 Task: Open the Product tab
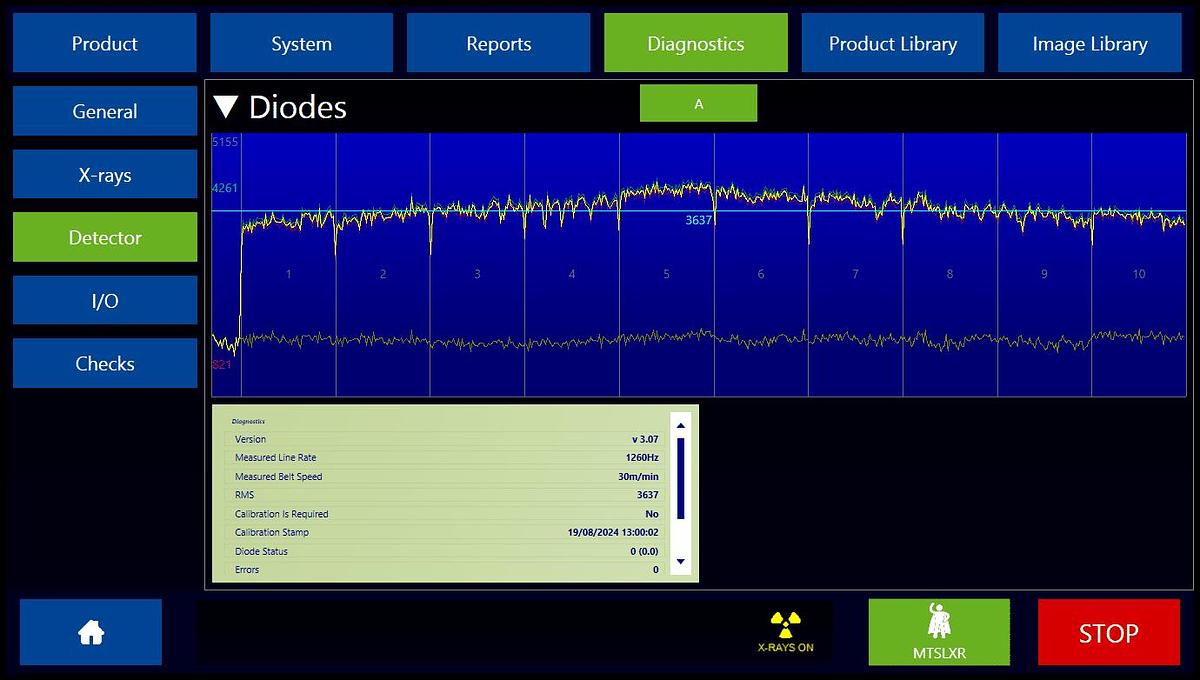pyautogui.click(x=105, y=44)
